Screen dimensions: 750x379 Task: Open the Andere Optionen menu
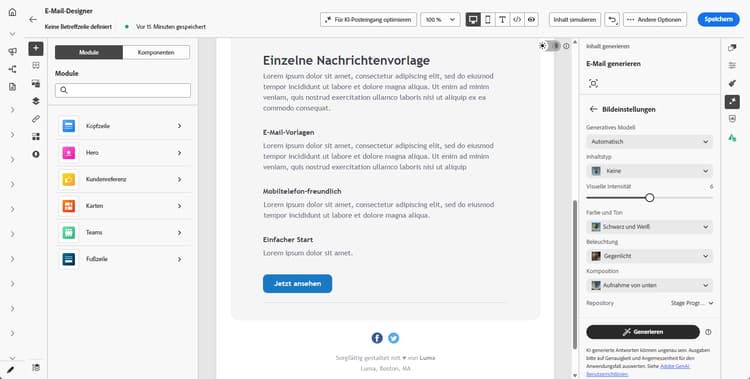[655, 20]
